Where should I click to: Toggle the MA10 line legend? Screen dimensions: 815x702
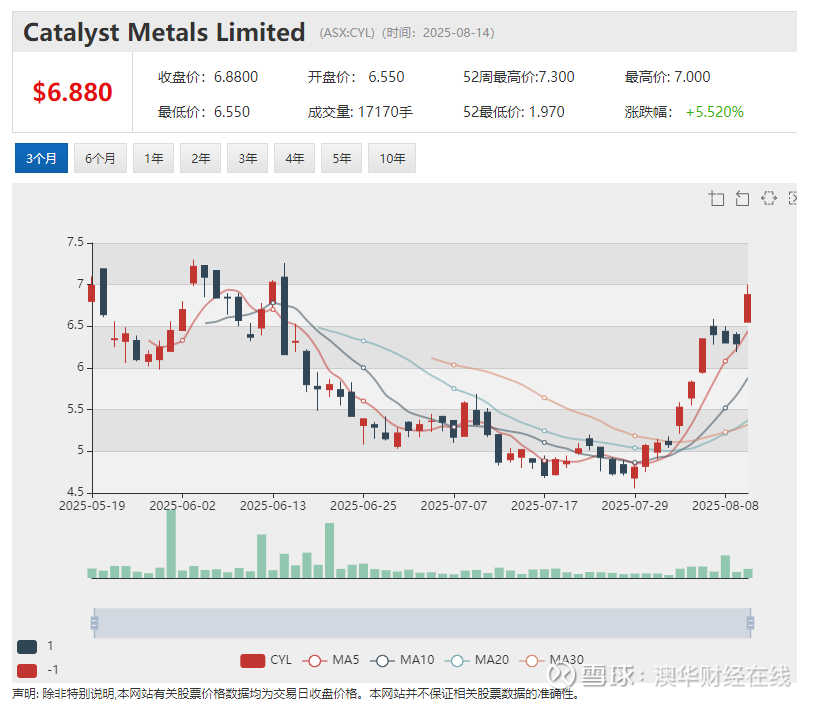402,660
